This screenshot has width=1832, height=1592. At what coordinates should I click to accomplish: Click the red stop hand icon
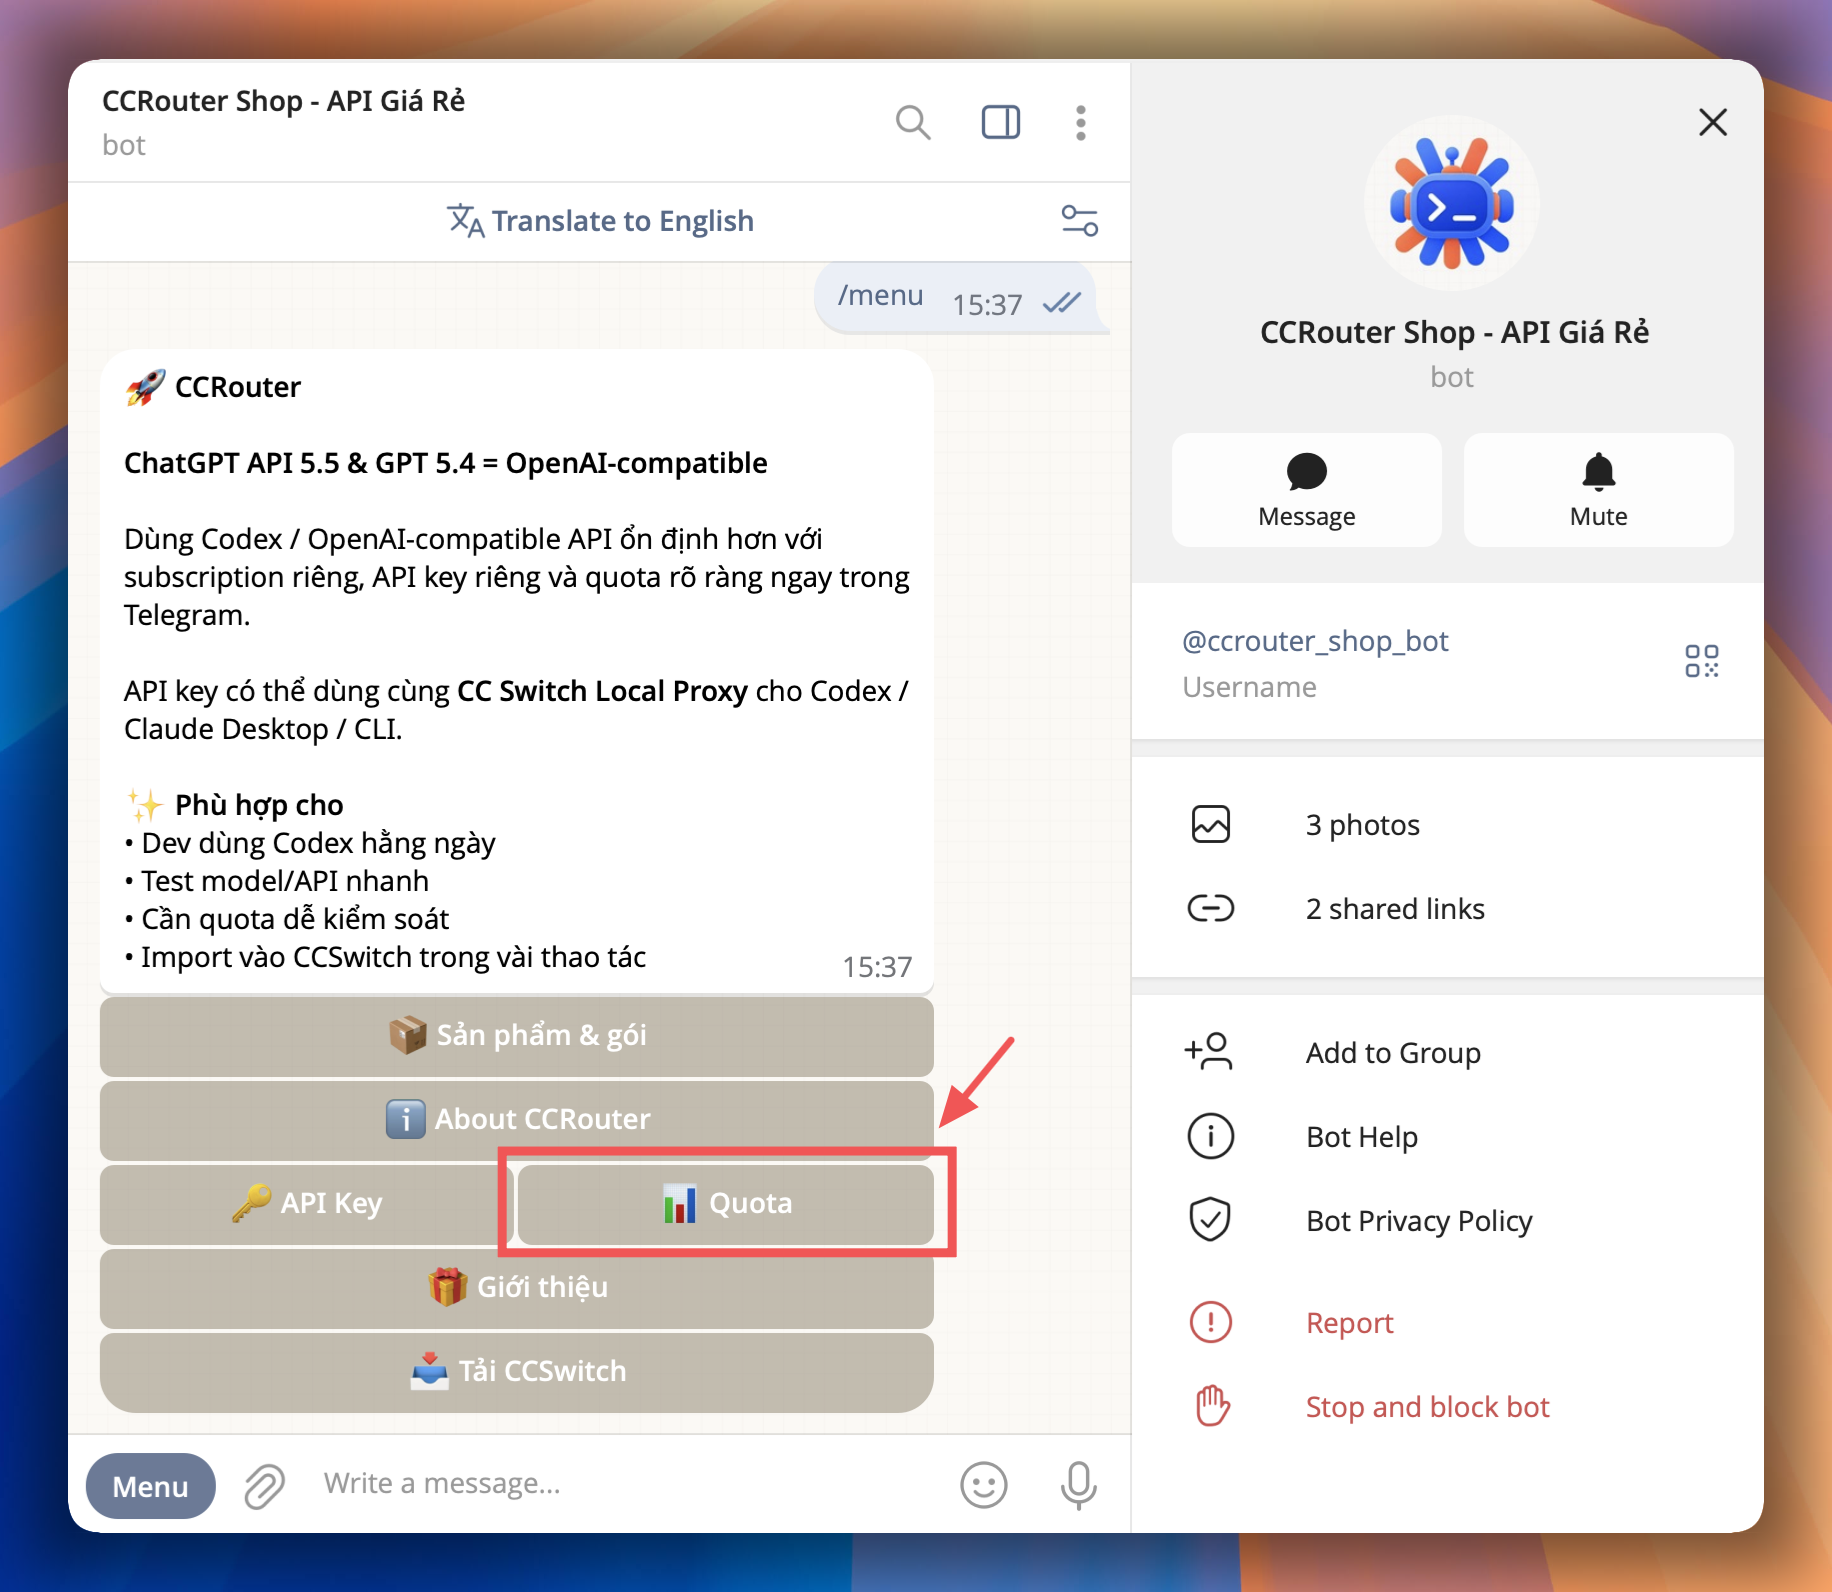pos(1212,1406)
